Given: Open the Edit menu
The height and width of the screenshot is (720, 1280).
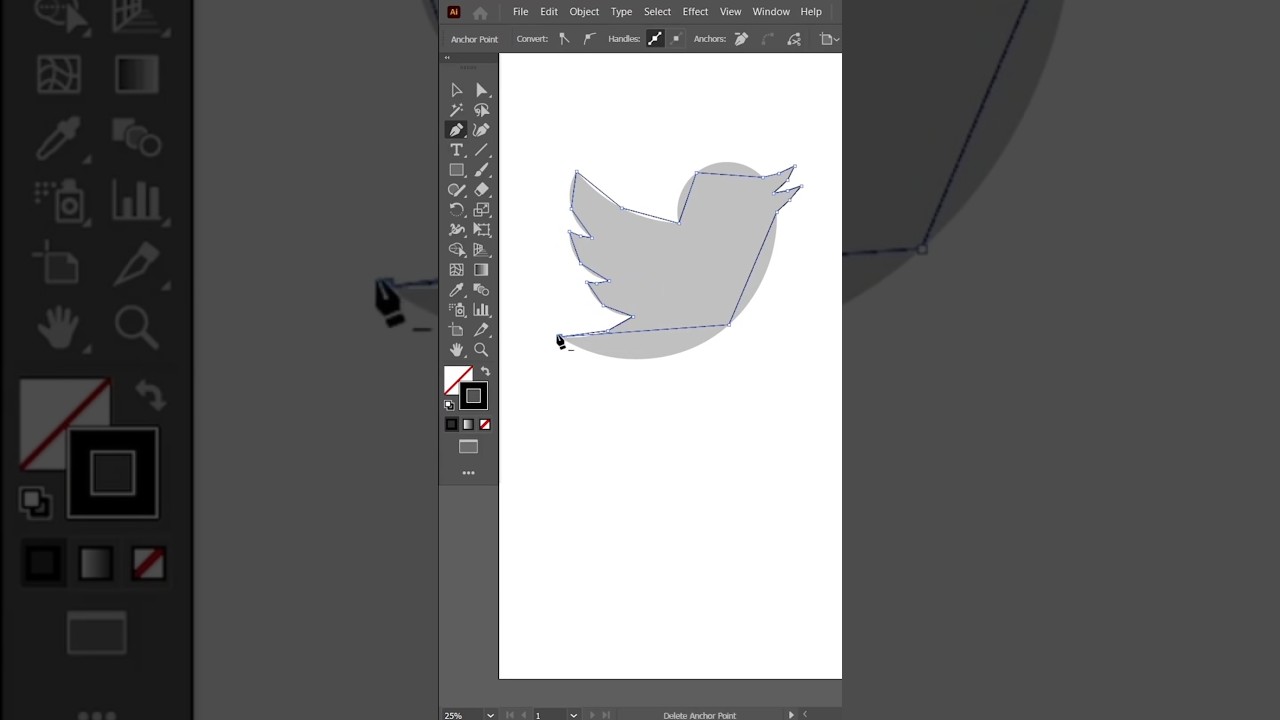Looking at the screenshot, I should [549, 12].
